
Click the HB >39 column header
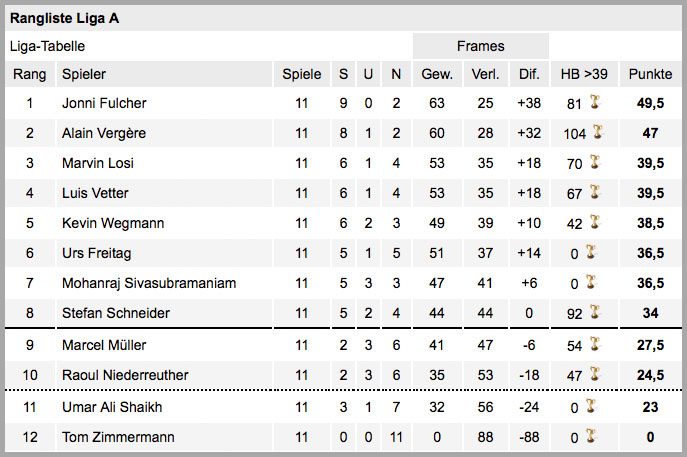pyautogui.click(x=584, y=74)
